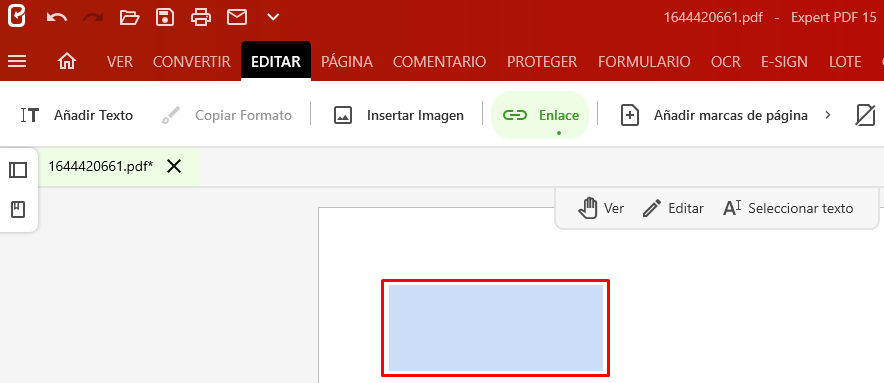Open the E-SIGN tab
Viewport: 884px width, 383px height.
coord(784,61)
